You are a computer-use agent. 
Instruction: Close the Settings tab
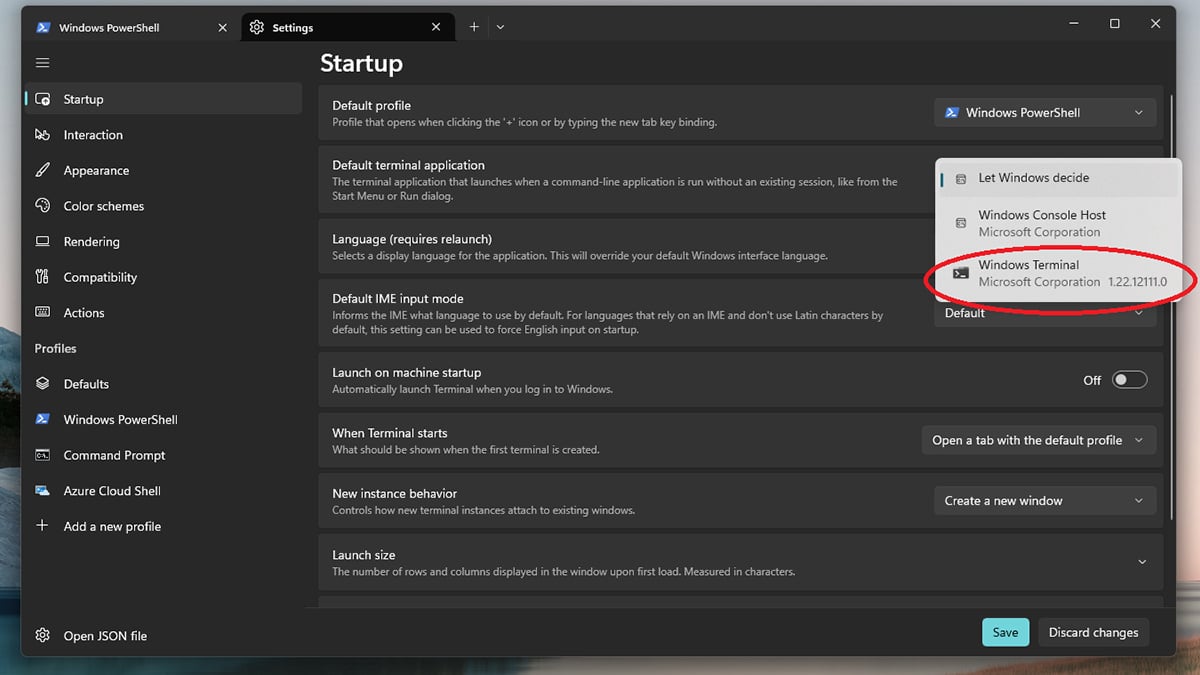point(436,28)
